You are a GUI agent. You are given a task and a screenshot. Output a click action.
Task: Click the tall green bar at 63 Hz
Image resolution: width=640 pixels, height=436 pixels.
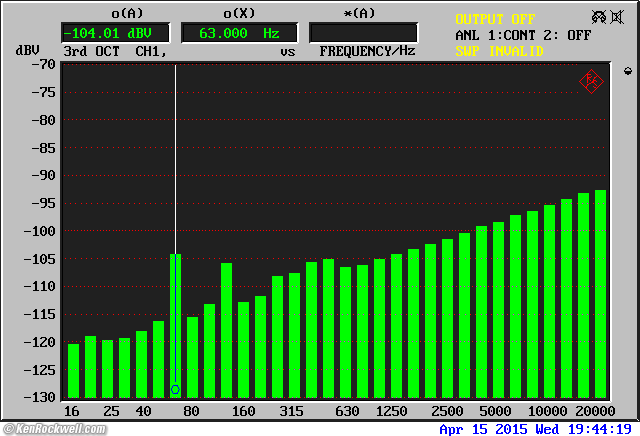tap(175, 320)
